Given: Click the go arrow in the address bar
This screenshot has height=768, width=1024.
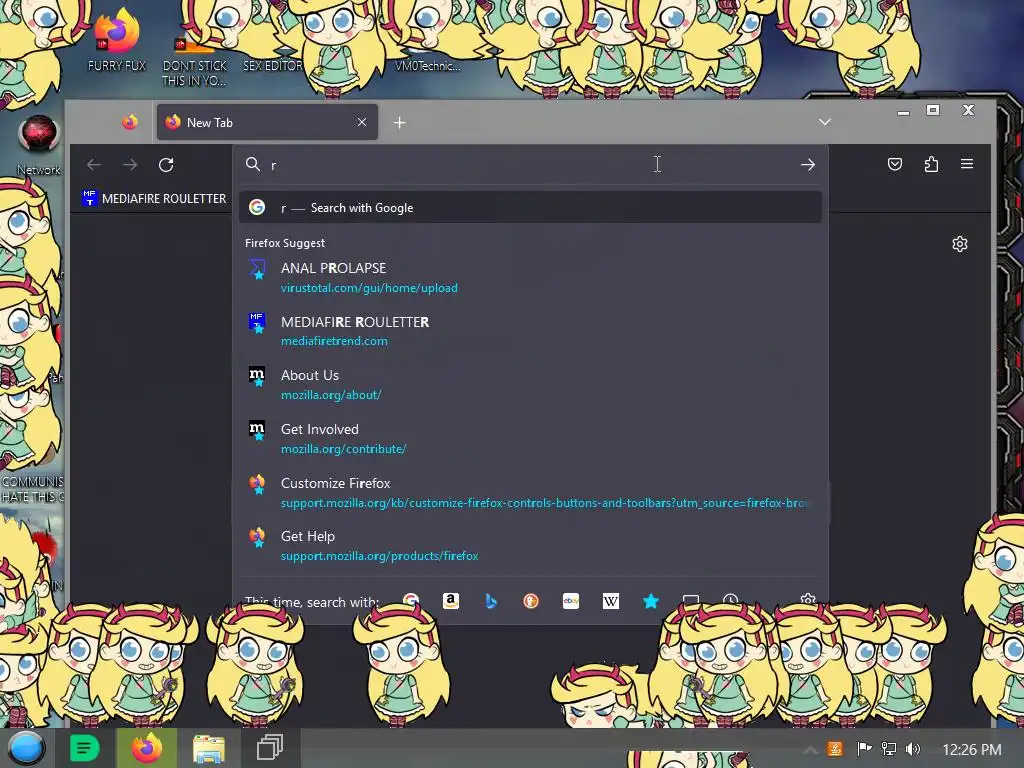Looking at the screenshot, I should click(808, 165).
